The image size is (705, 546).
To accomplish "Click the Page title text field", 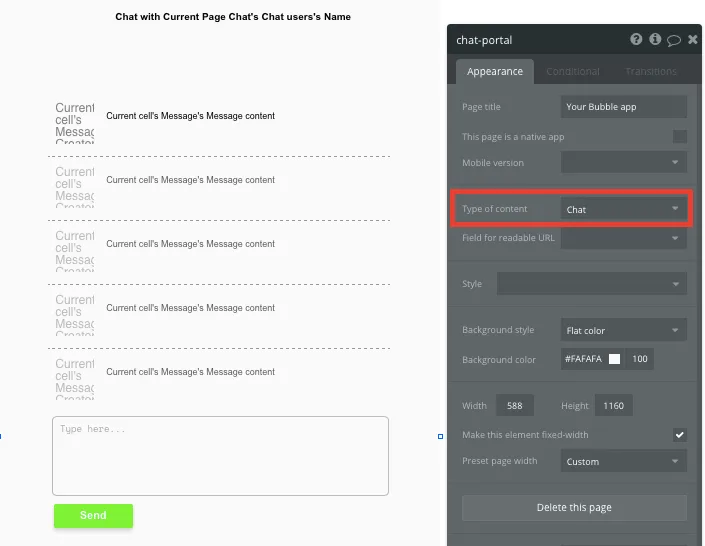I will point(623,106).
